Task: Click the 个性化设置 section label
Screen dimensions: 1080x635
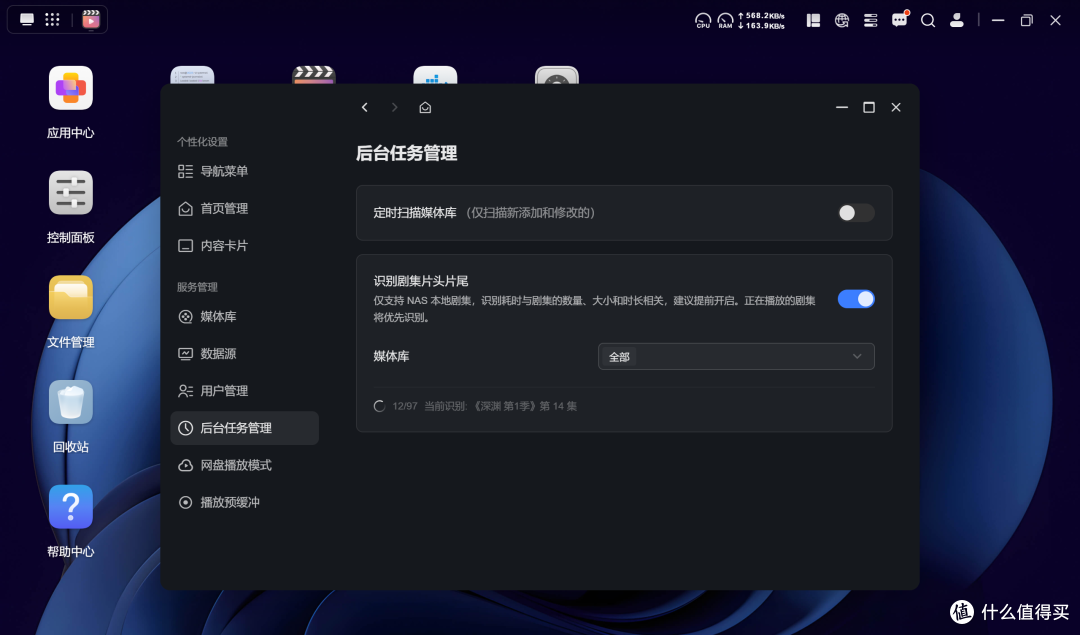Action: 202,142
